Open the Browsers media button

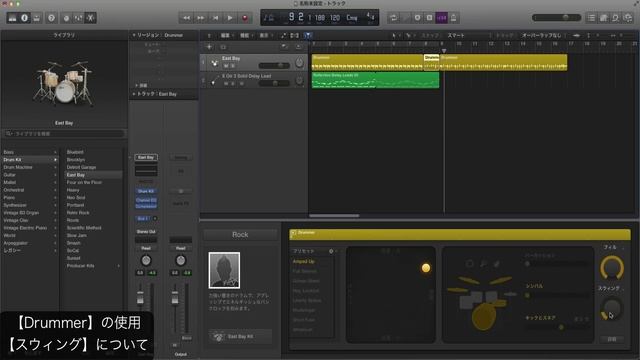point(628,18)
